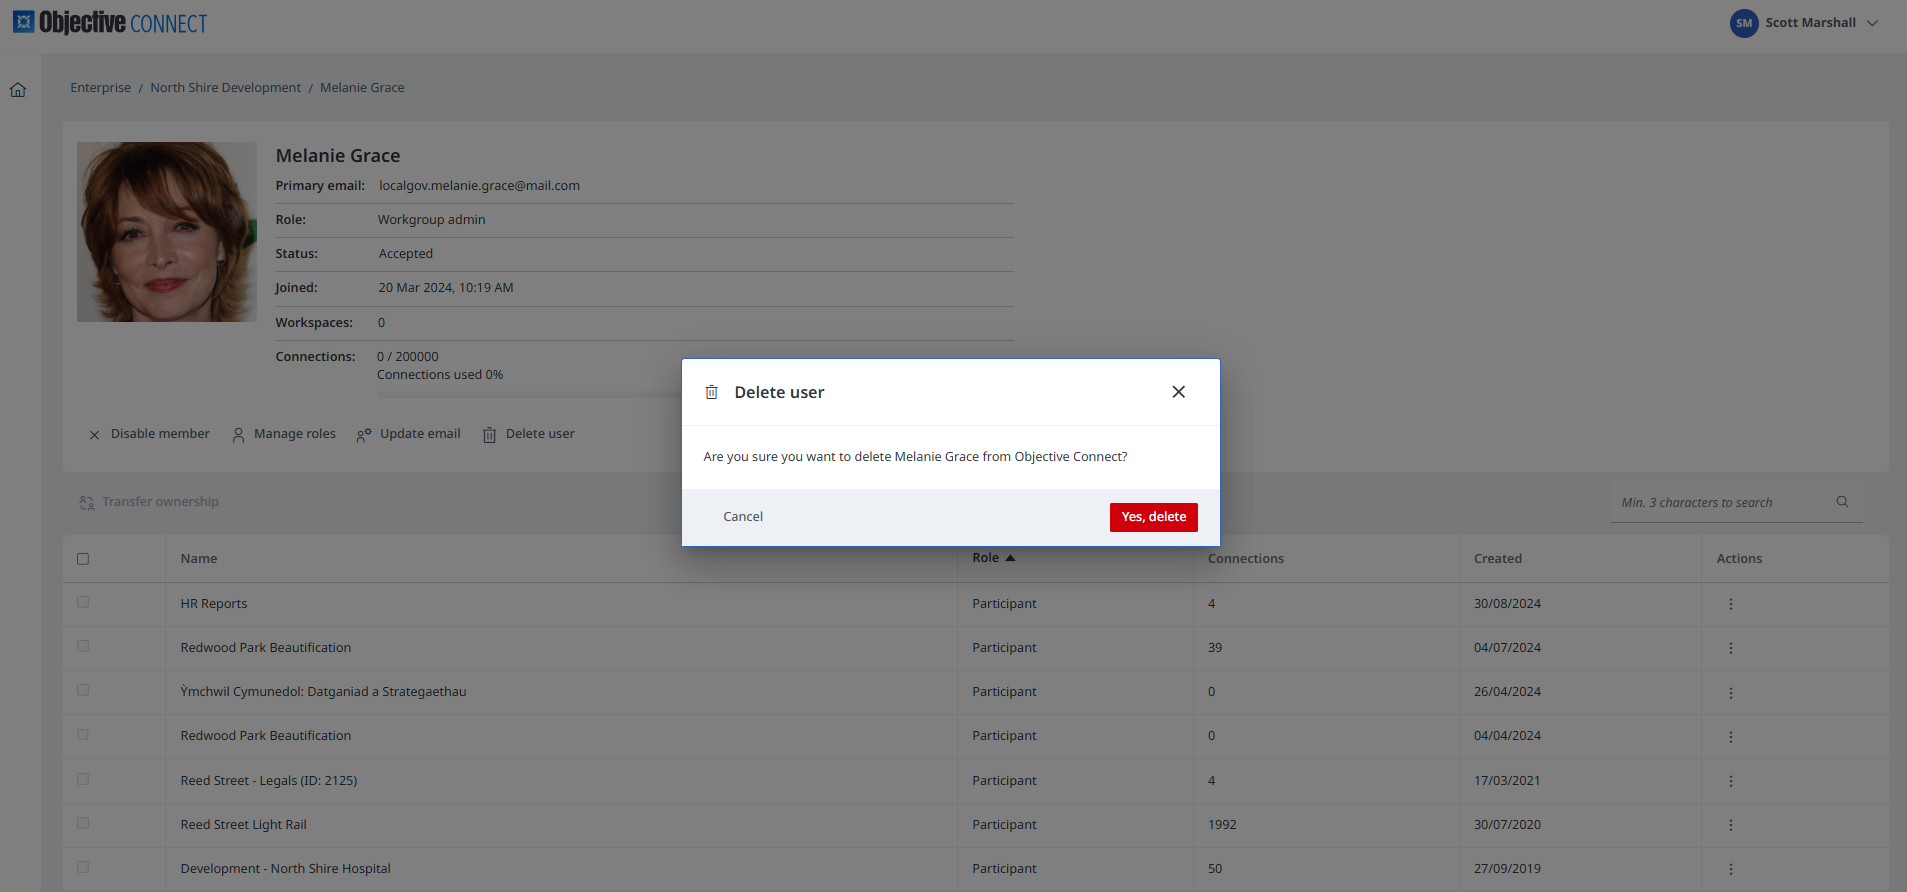Expand the Scott Marshall account dropdown

click(x=1872, y=23)
